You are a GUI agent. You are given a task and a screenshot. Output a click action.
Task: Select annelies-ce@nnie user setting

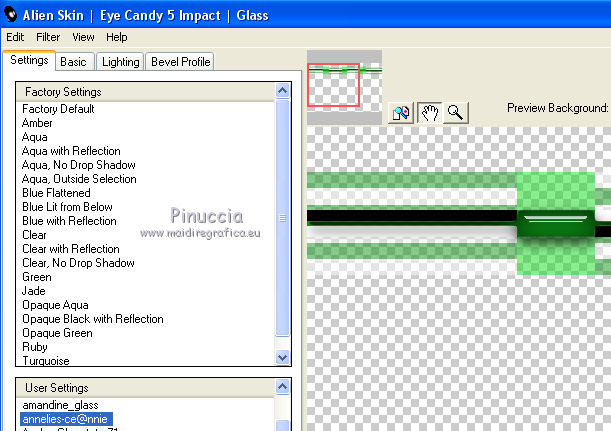[66, 419]
